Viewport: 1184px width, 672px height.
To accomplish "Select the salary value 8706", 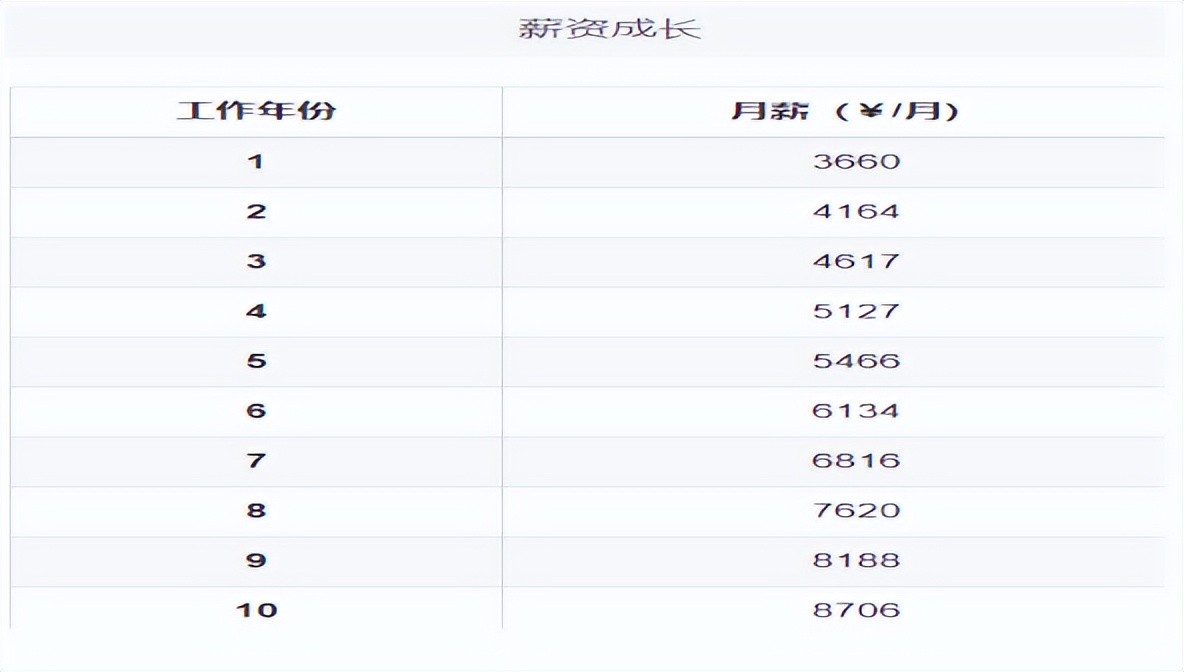I will tap(856, 609).
